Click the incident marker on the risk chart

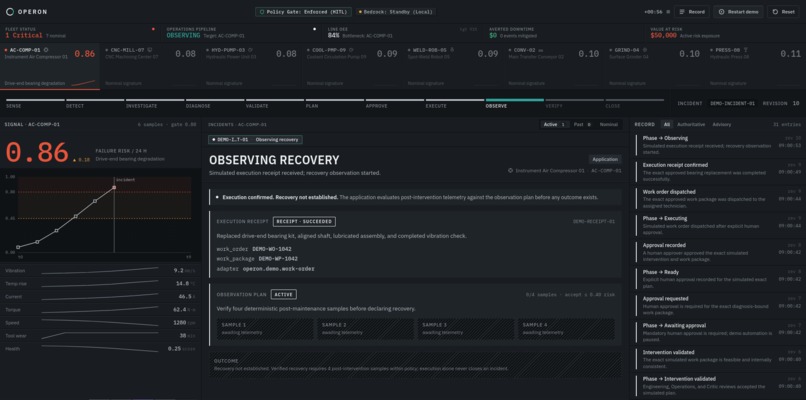114,188
